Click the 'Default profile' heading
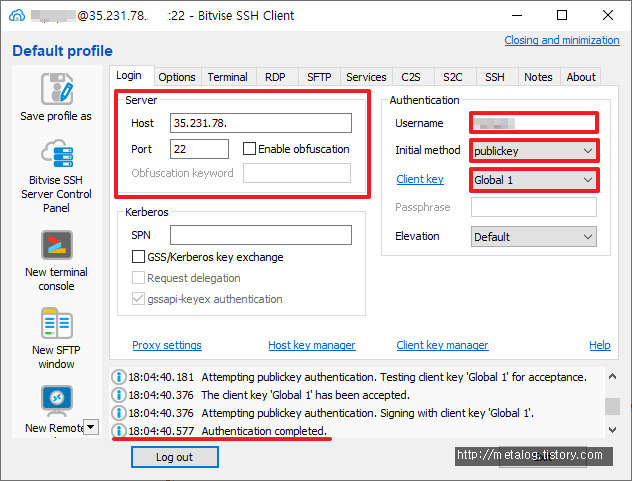This screenshot has width=632, height=481. coord(62,51)
